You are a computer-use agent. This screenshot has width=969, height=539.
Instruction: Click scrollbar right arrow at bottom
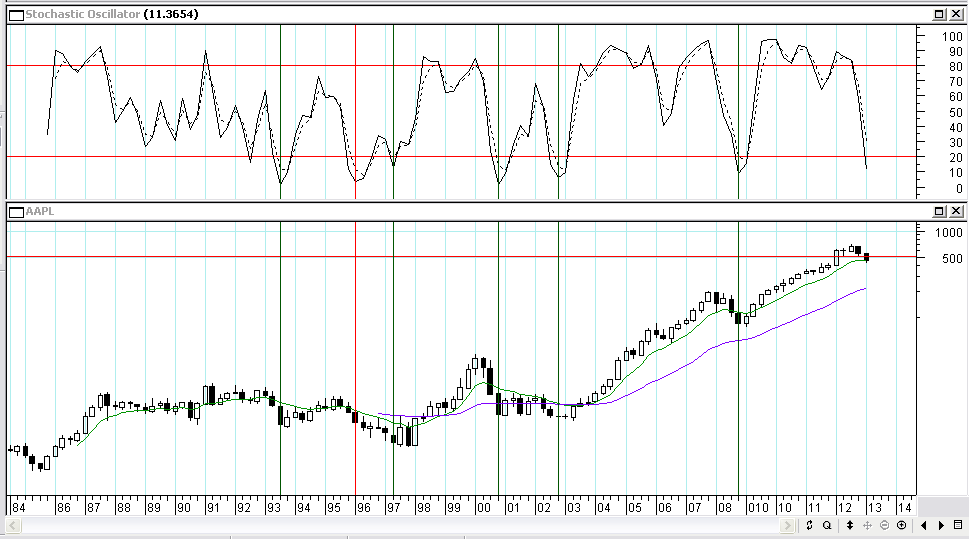click(x=787, y=525)
